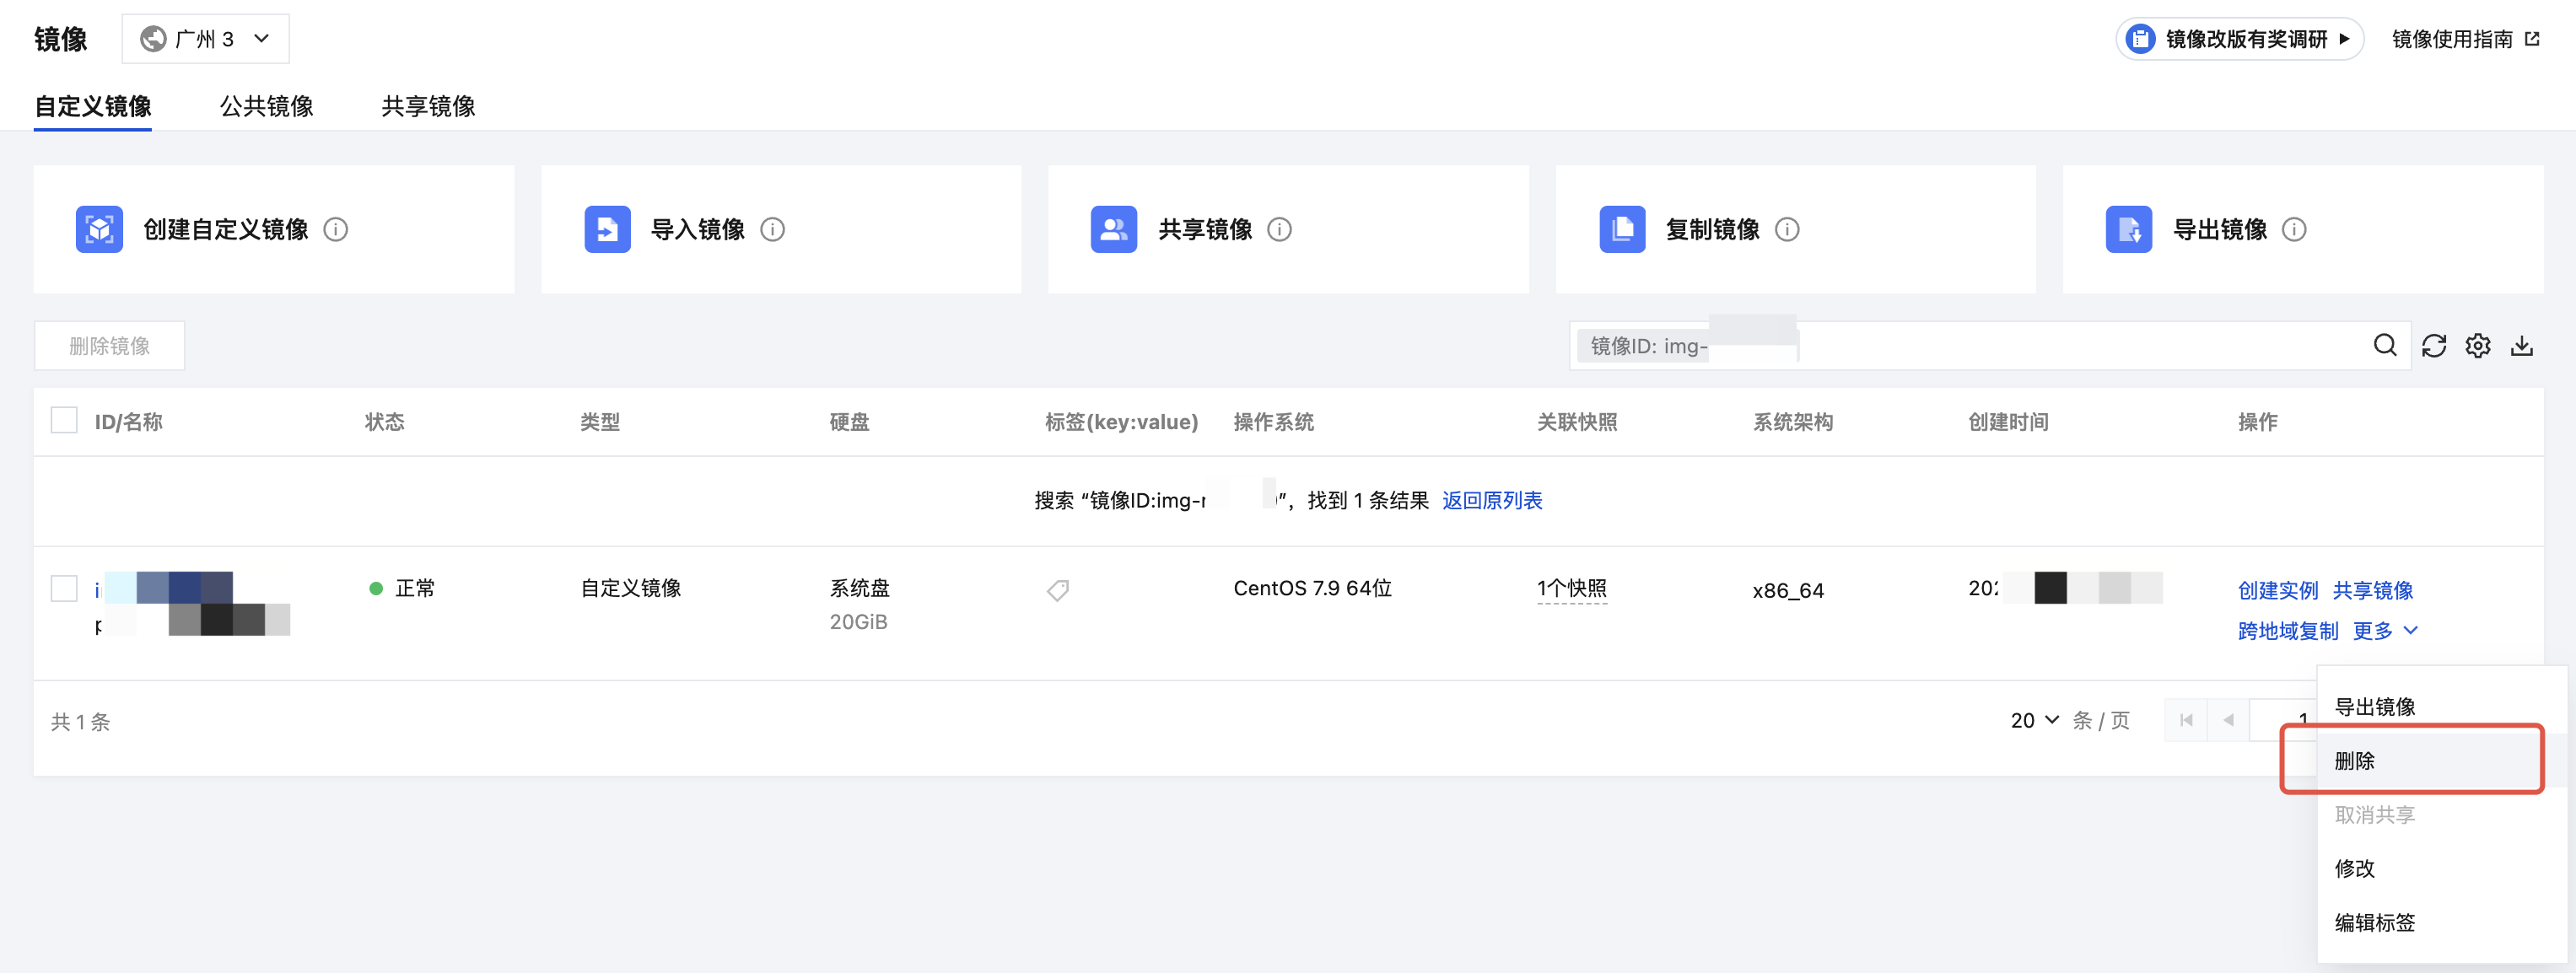Click info icon next to 导出镜像
Image resolution: width=2576 pixels, height=973 pixels.
click(x=2294, y=229)
